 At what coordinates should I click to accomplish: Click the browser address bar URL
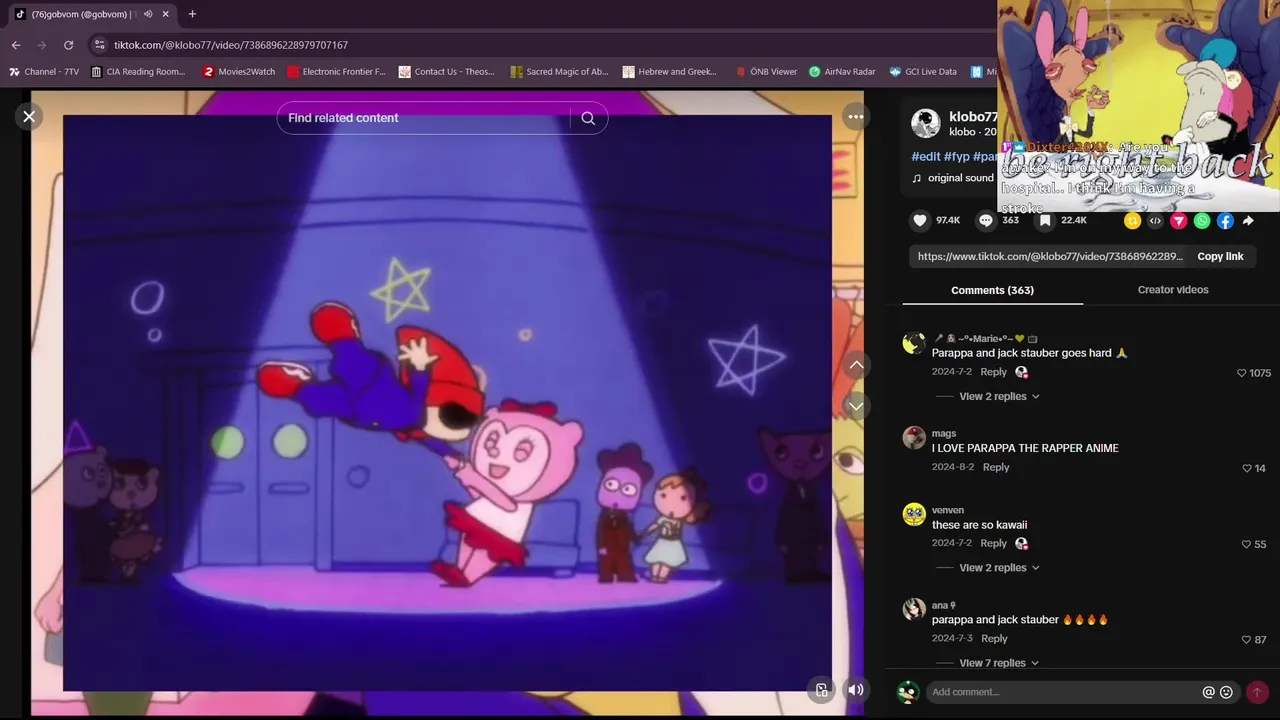(231, 45)
